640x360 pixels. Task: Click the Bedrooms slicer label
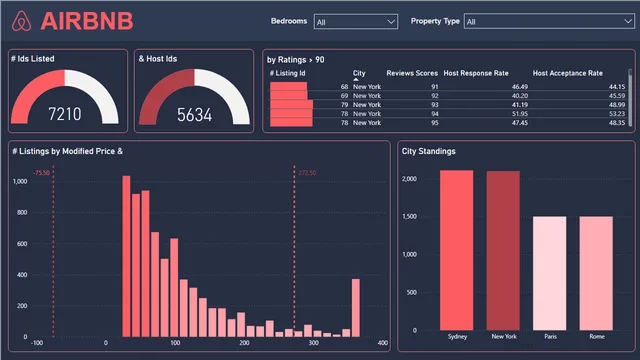click(x=289, y=21)
